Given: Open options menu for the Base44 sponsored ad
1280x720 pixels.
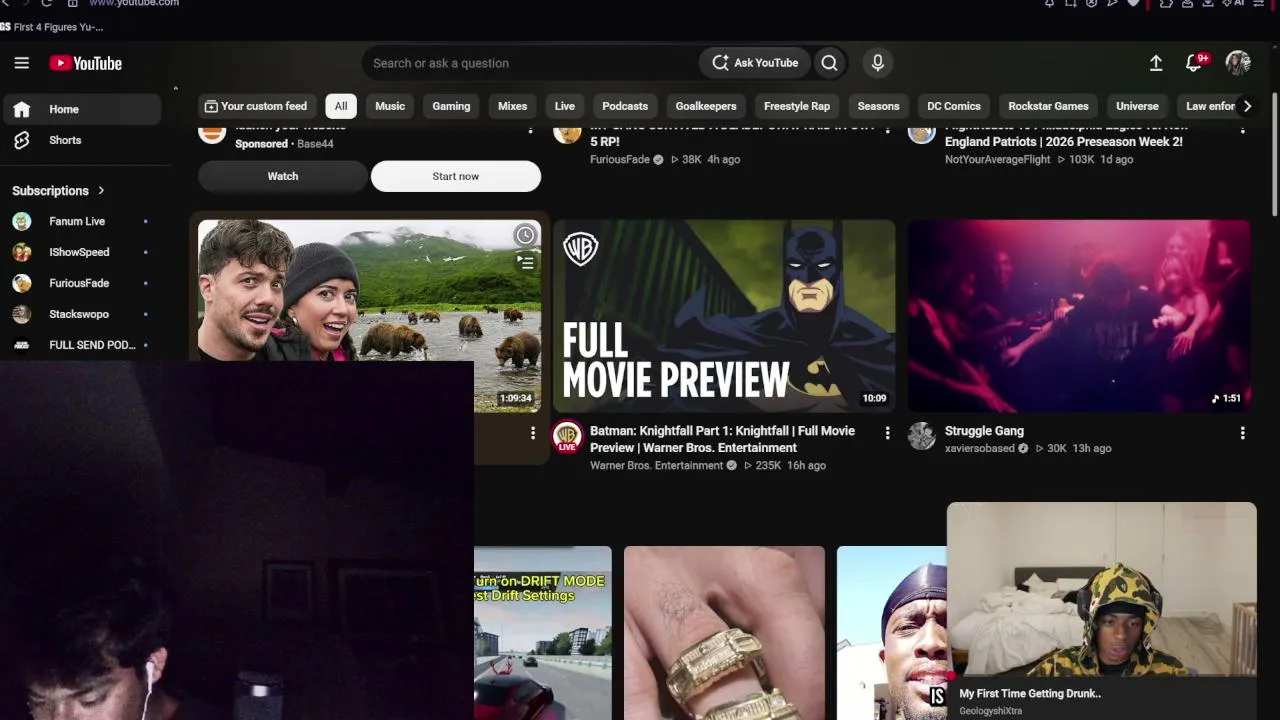Looking at the screenshot, I should (x=531, y=129).
